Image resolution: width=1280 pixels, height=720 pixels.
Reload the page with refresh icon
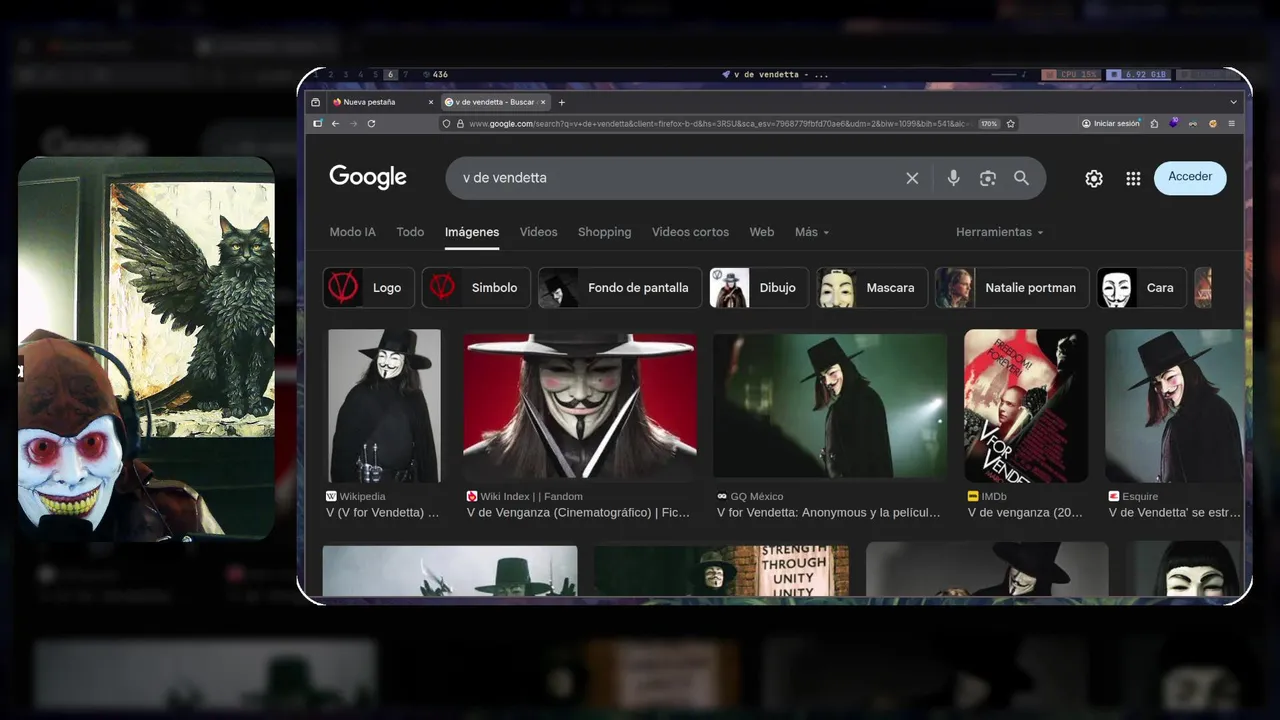point(371,124)
